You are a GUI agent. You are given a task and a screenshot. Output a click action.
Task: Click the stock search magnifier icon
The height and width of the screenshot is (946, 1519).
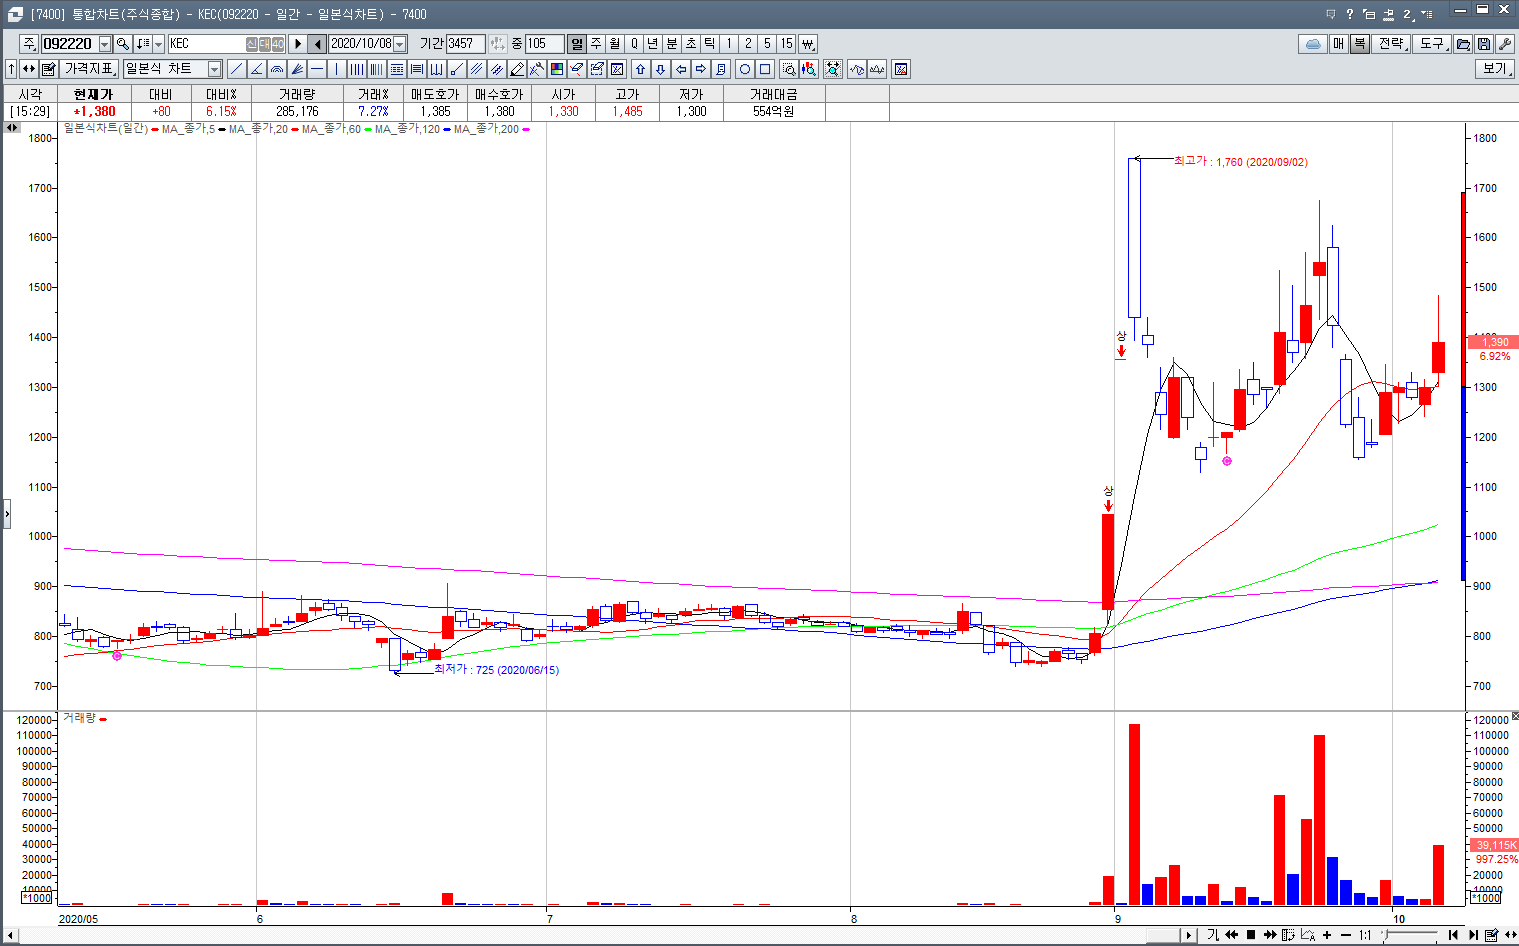click(x=123, y=44)
